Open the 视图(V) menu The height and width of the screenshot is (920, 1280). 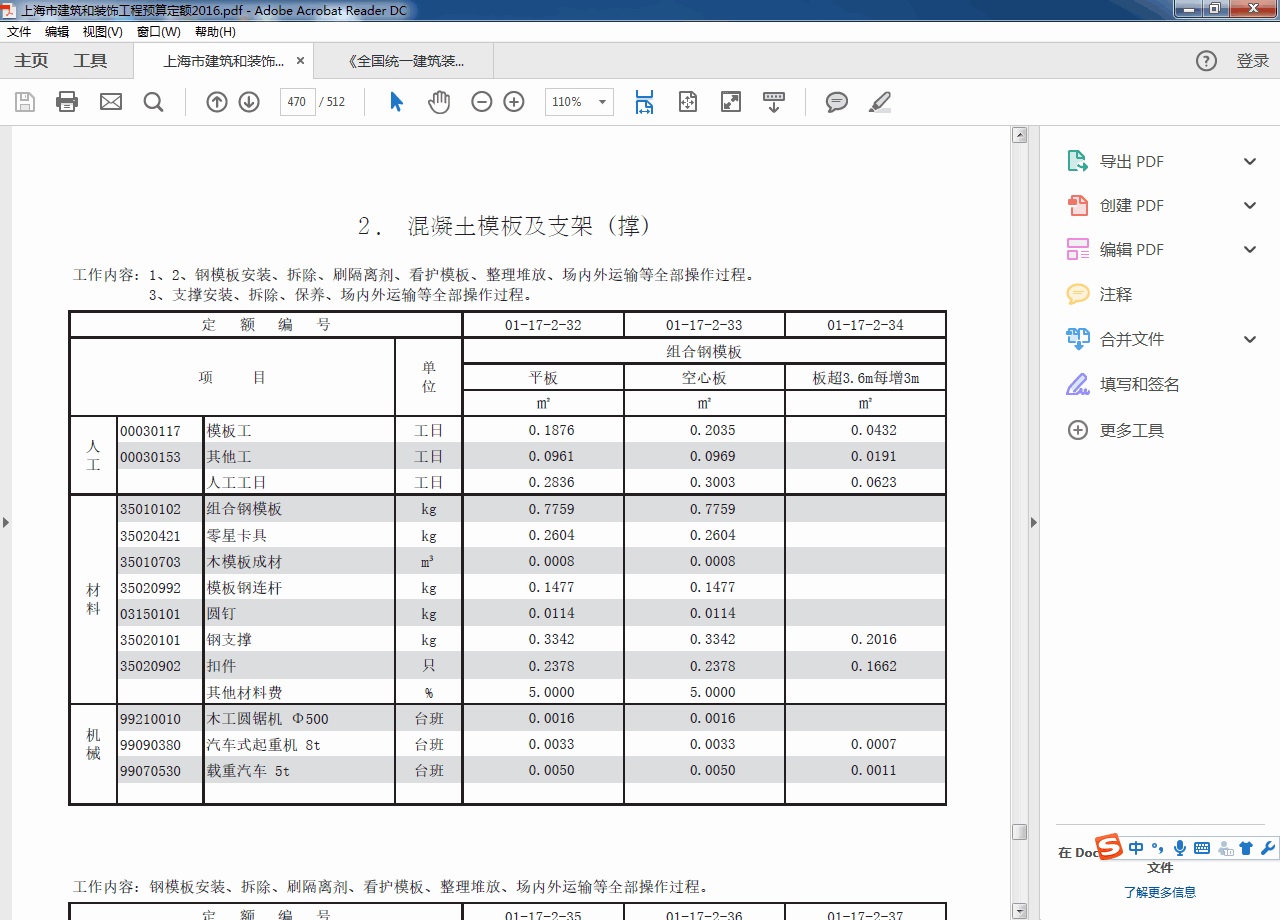click(103, 31)
